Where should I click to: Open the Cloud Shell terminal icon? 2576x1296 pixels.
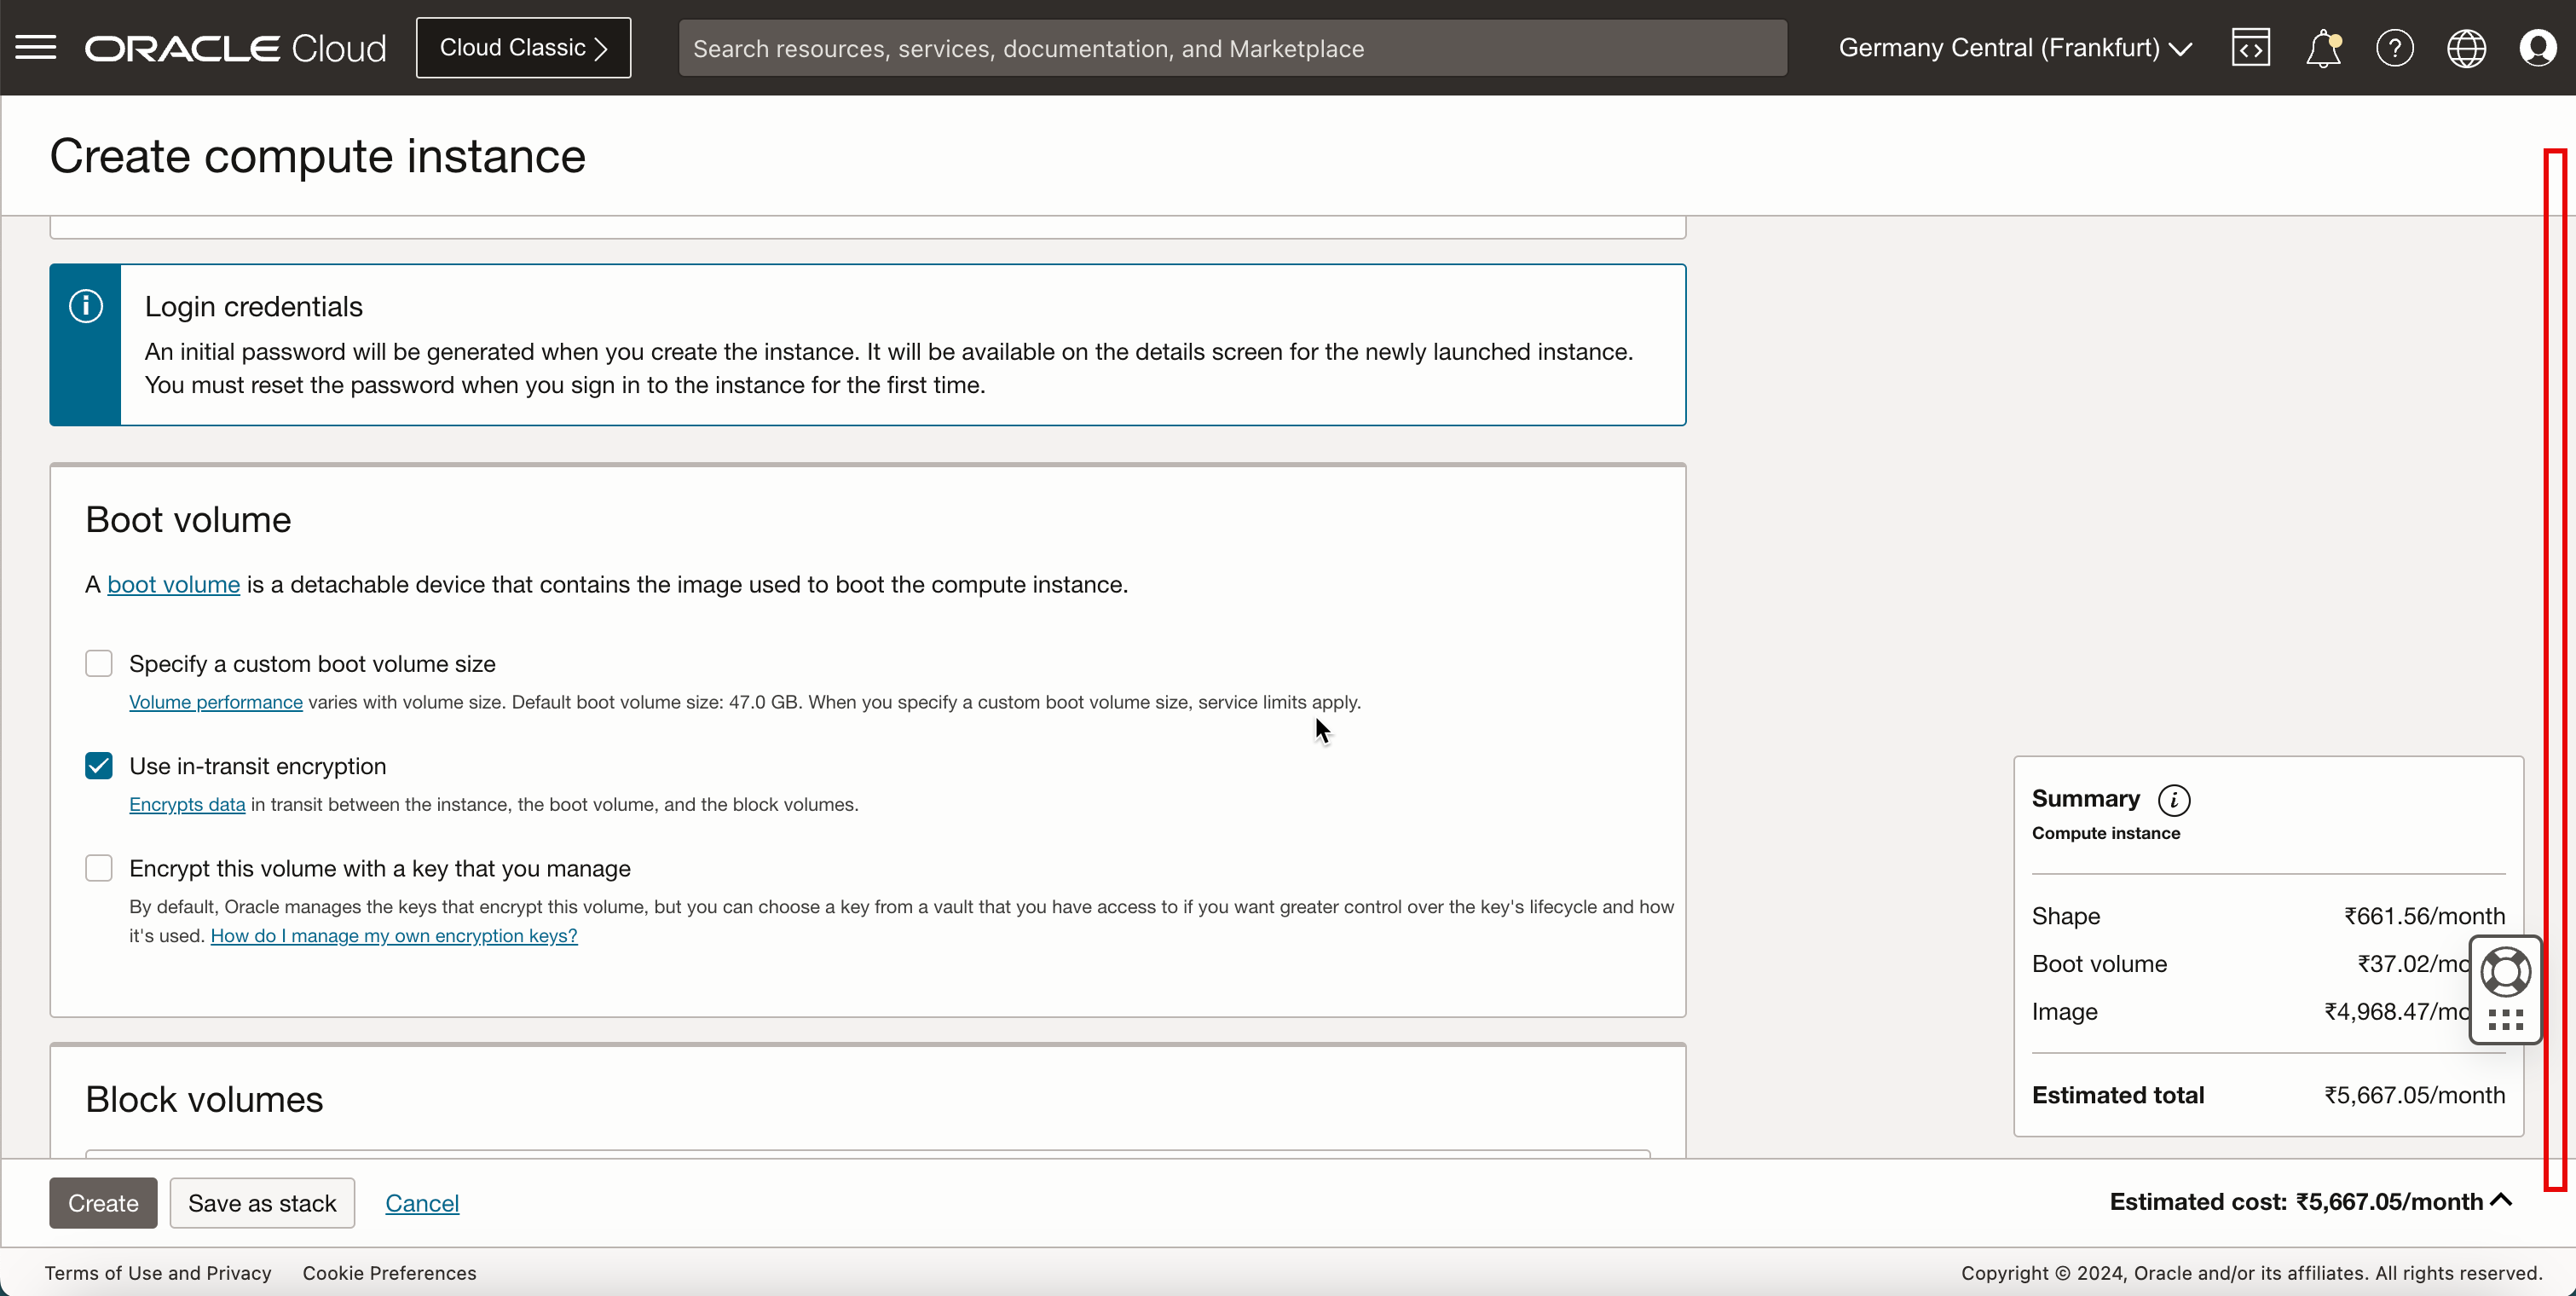pos(2250,46)
